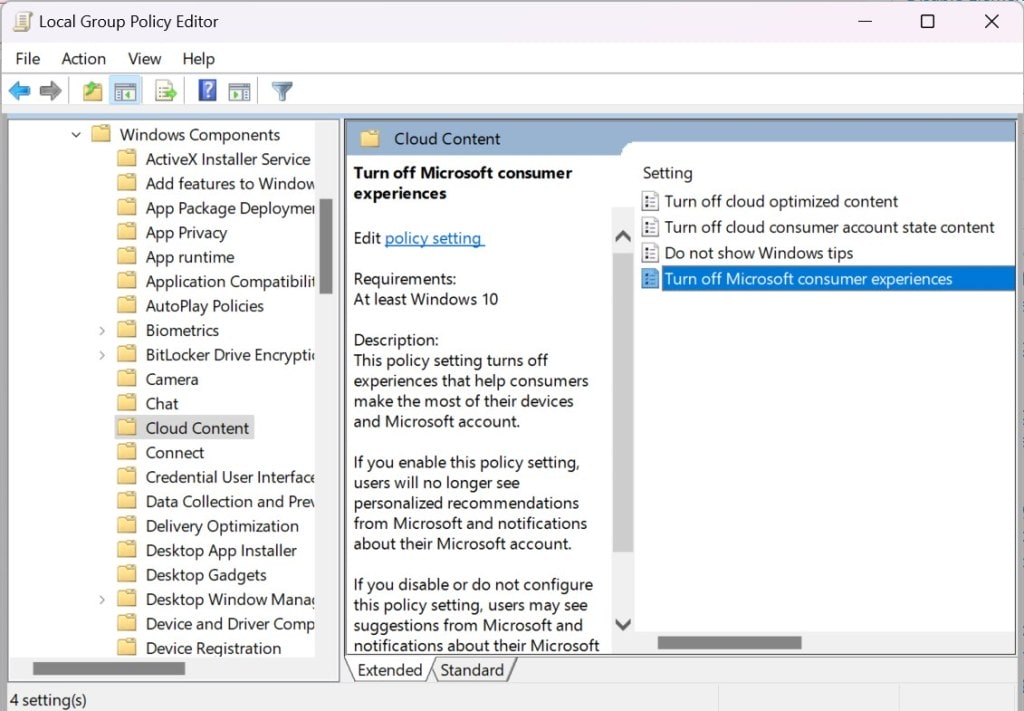Select the Cloud Content folder
This screenshot has width=1024, height=711.
coord(197,427)
